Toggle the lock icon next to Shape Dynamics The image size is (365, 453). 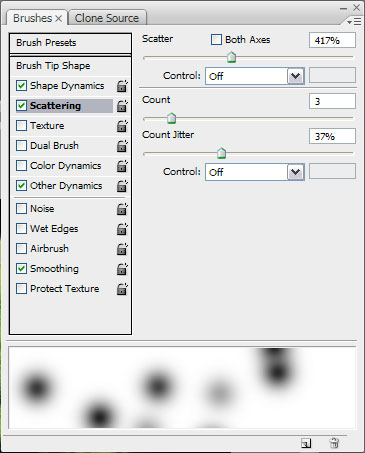point(122,86)
